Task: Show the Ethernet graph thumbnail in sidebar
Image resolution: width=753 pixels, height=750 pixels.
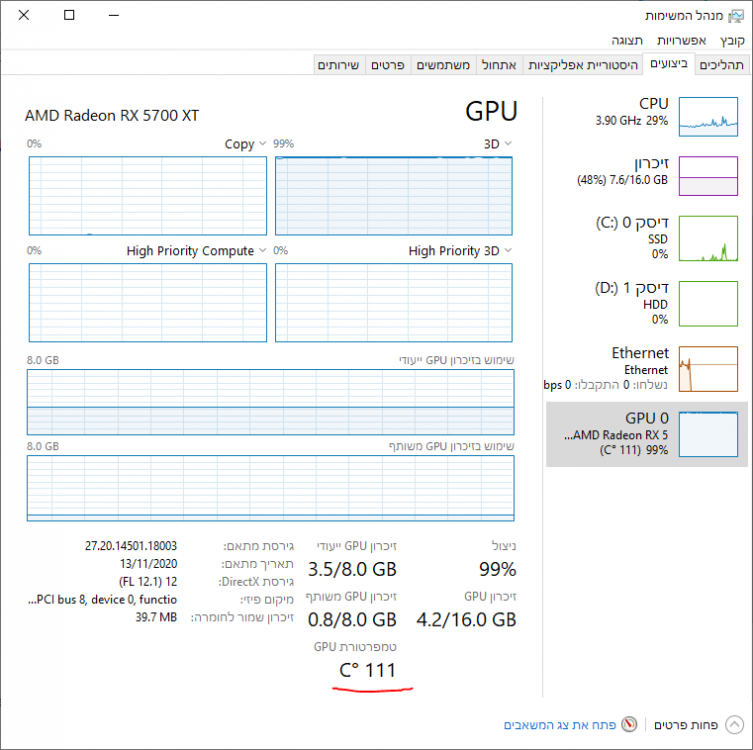Action: point(708,369)
